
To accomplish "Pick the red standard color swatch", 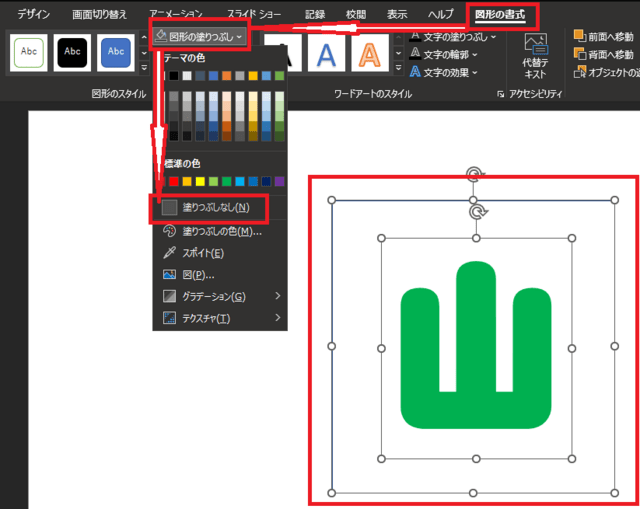I will coord(174,181).
